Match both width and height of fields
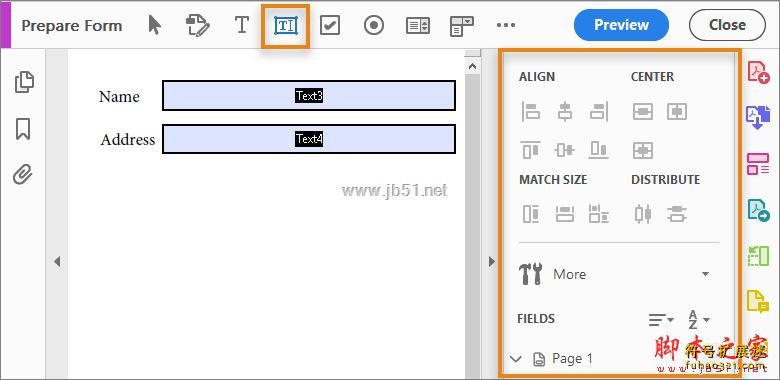 [x=598, y=214]
